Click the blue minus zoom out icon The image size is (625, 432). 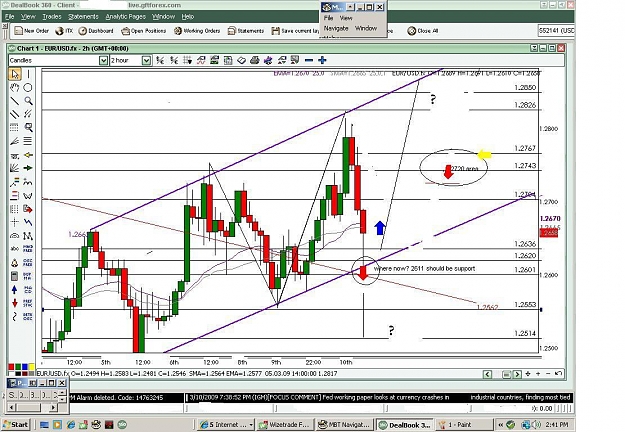click(309, 60)
